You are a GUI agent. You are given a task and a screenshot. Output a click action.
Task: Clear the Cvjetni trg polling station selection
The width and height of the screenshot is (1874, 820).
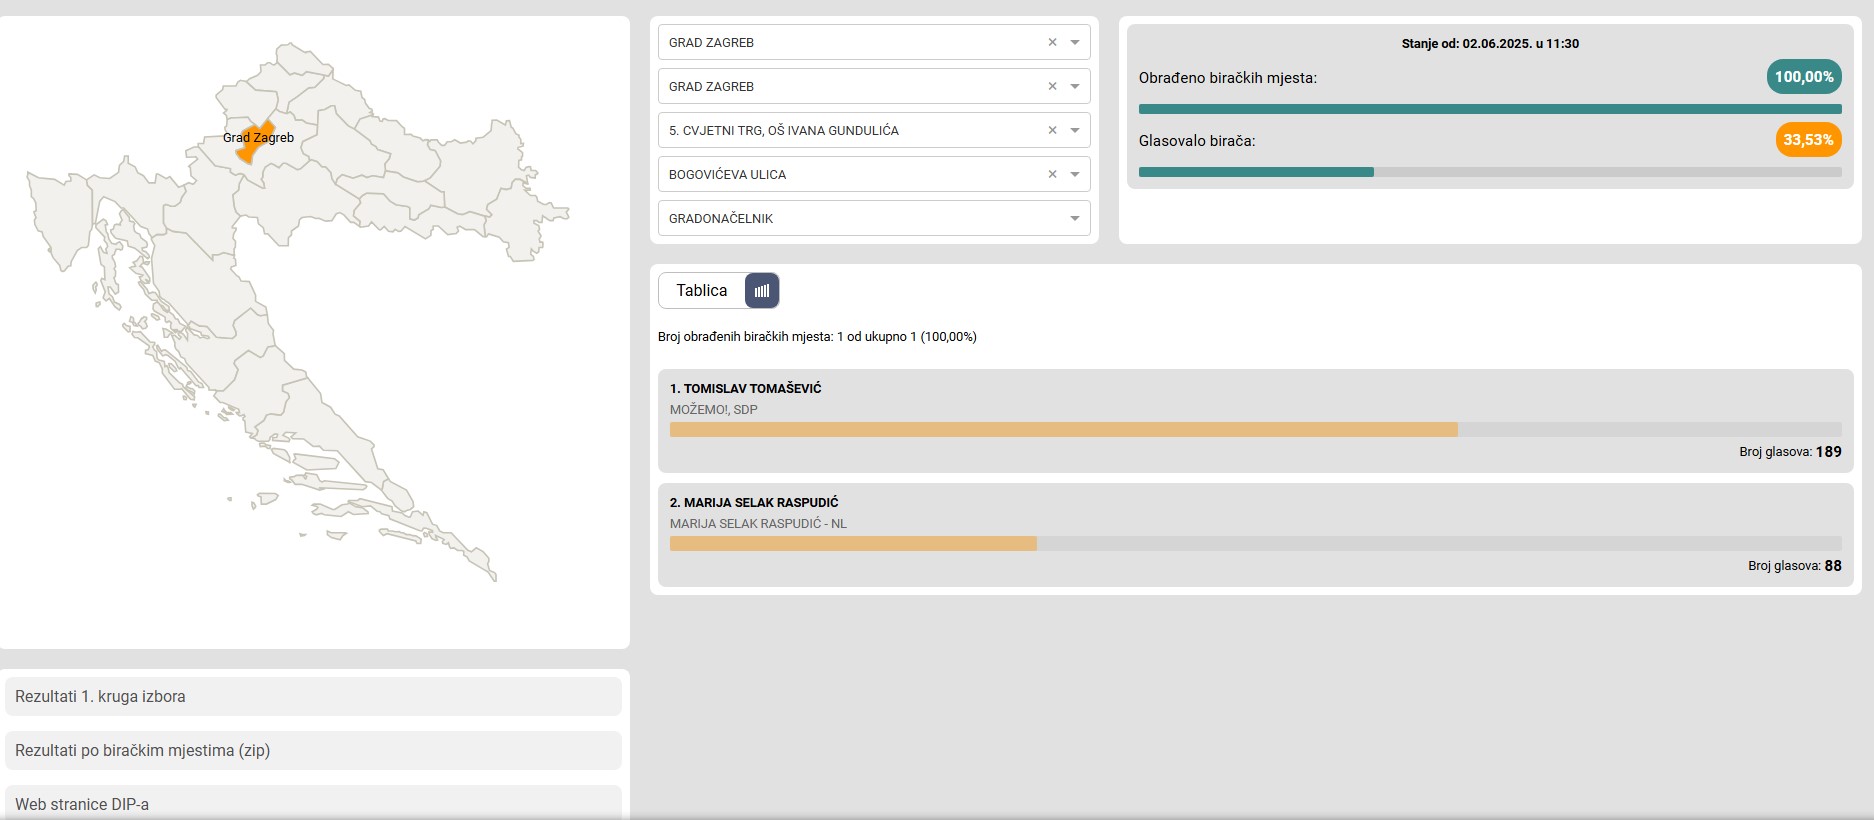coord(1052,131)
